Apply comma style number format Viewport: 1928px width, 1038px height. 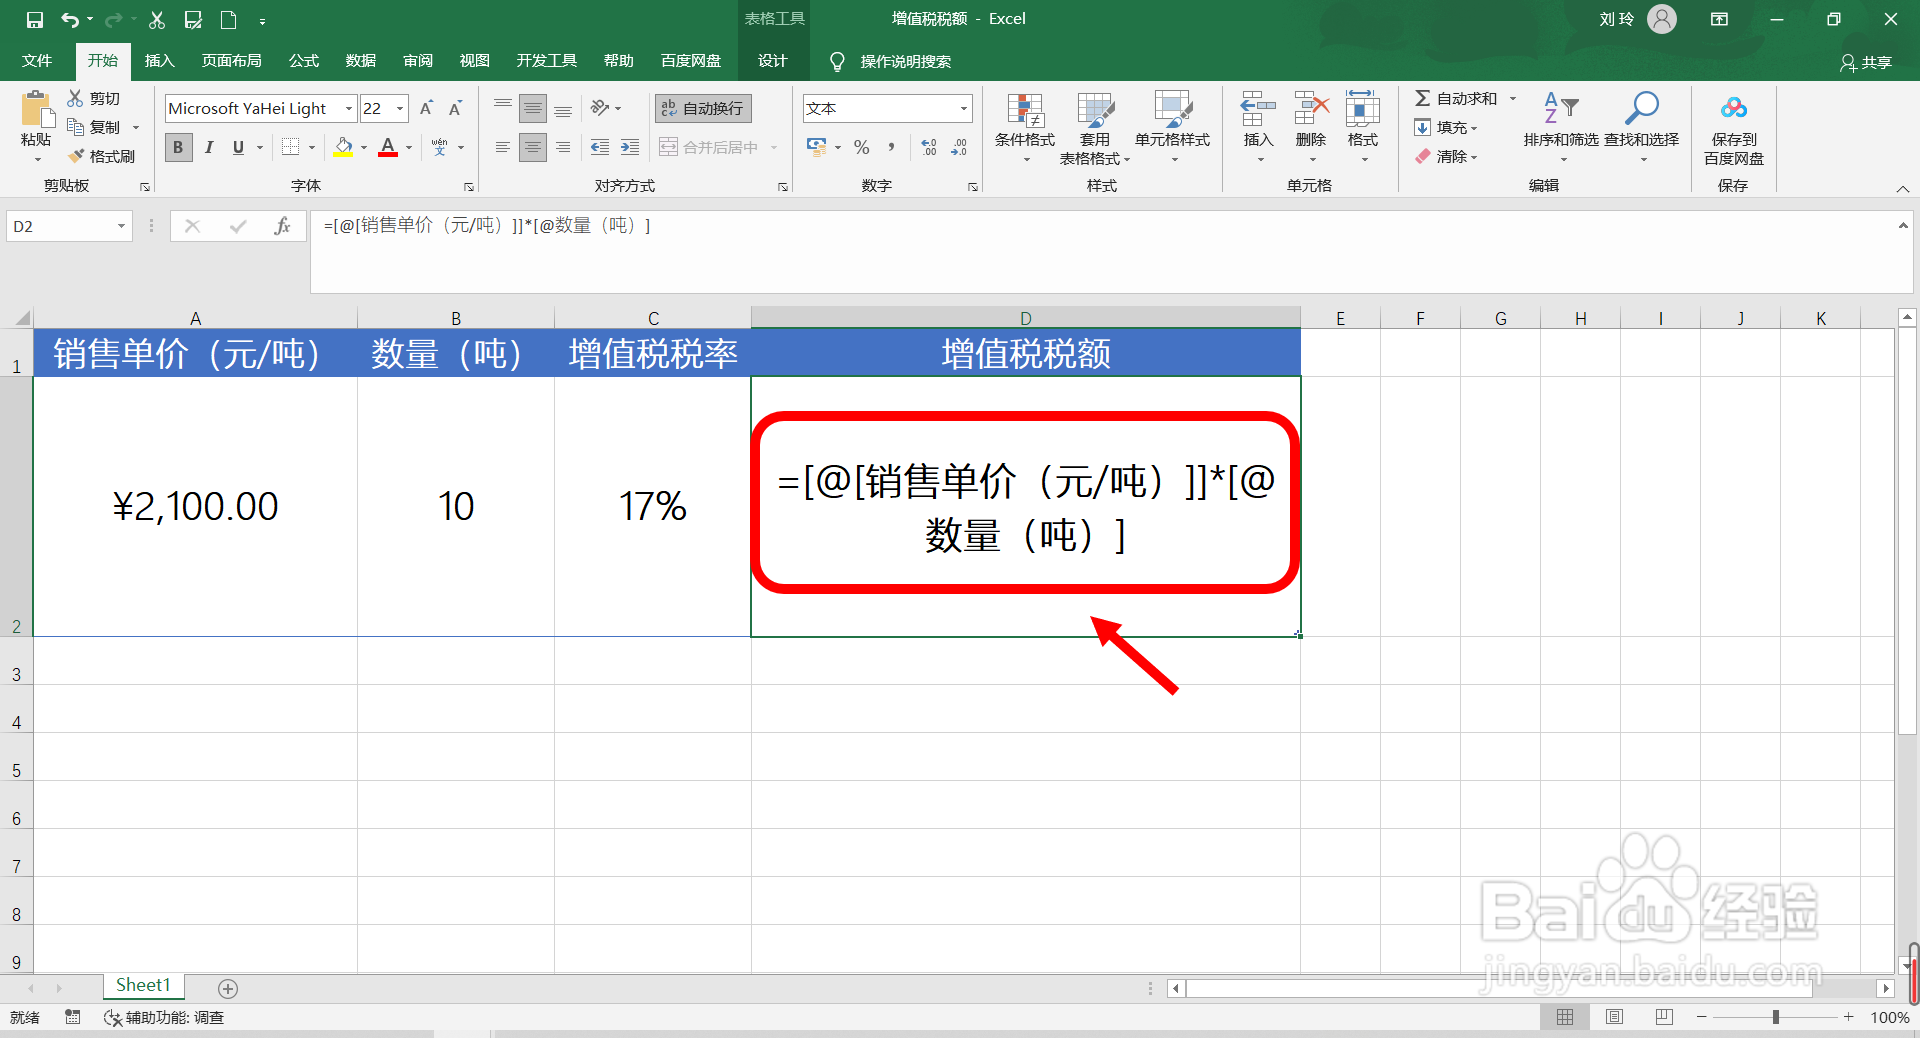pos(891,147)
